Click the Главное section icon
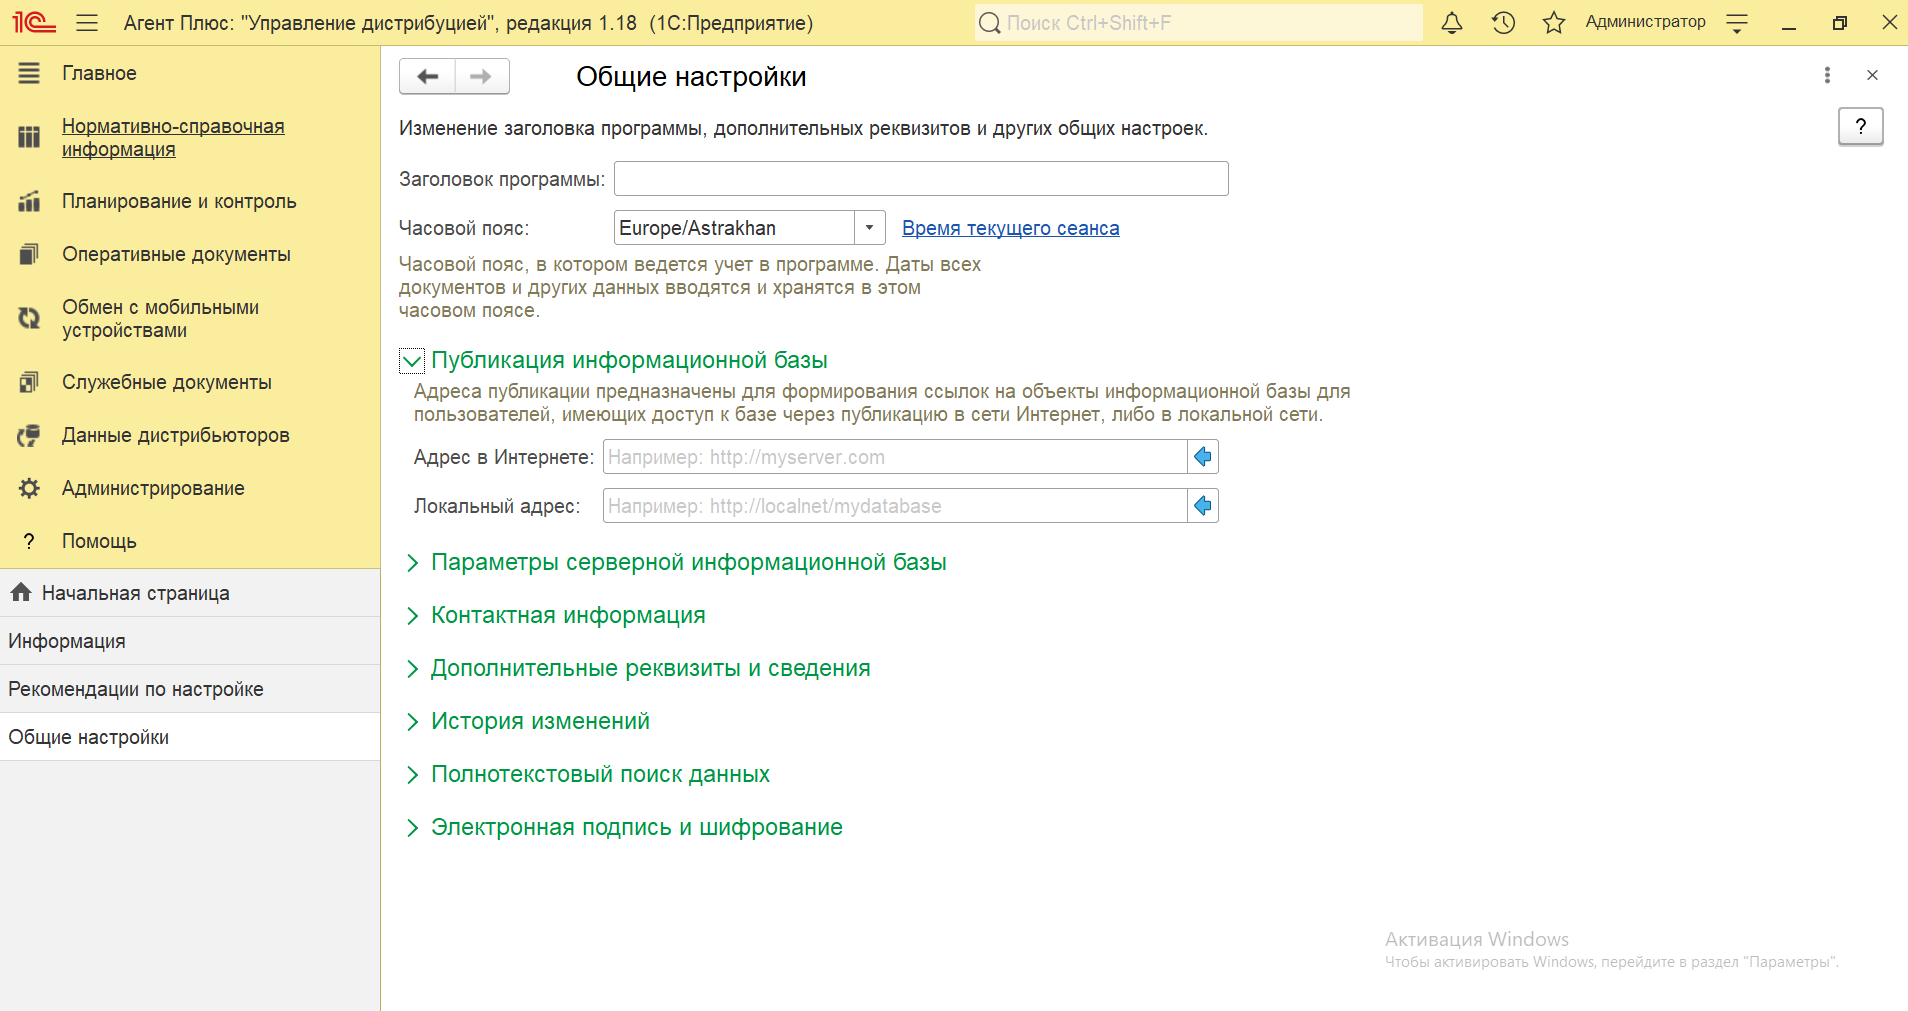The height and width of the screenshot is (1011, 1908). pyautogui.click(x=29, y=73)
